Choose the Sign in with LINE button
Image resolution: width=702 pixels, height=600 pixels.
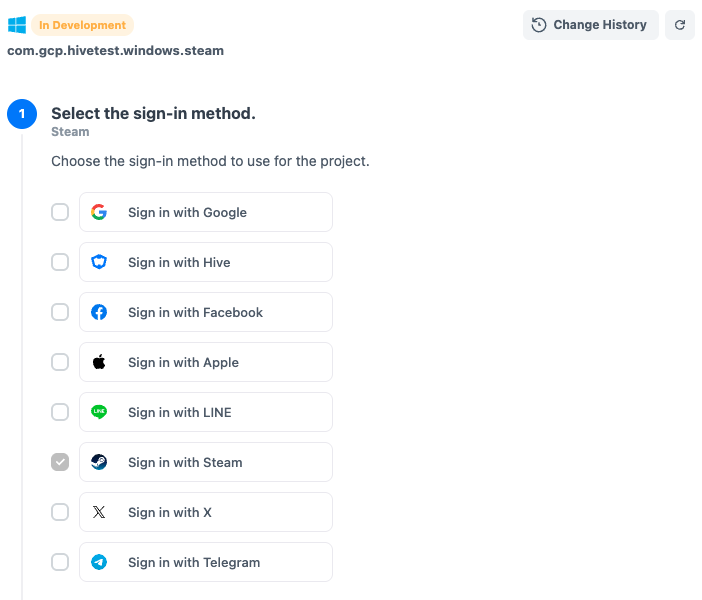point(206,412)
